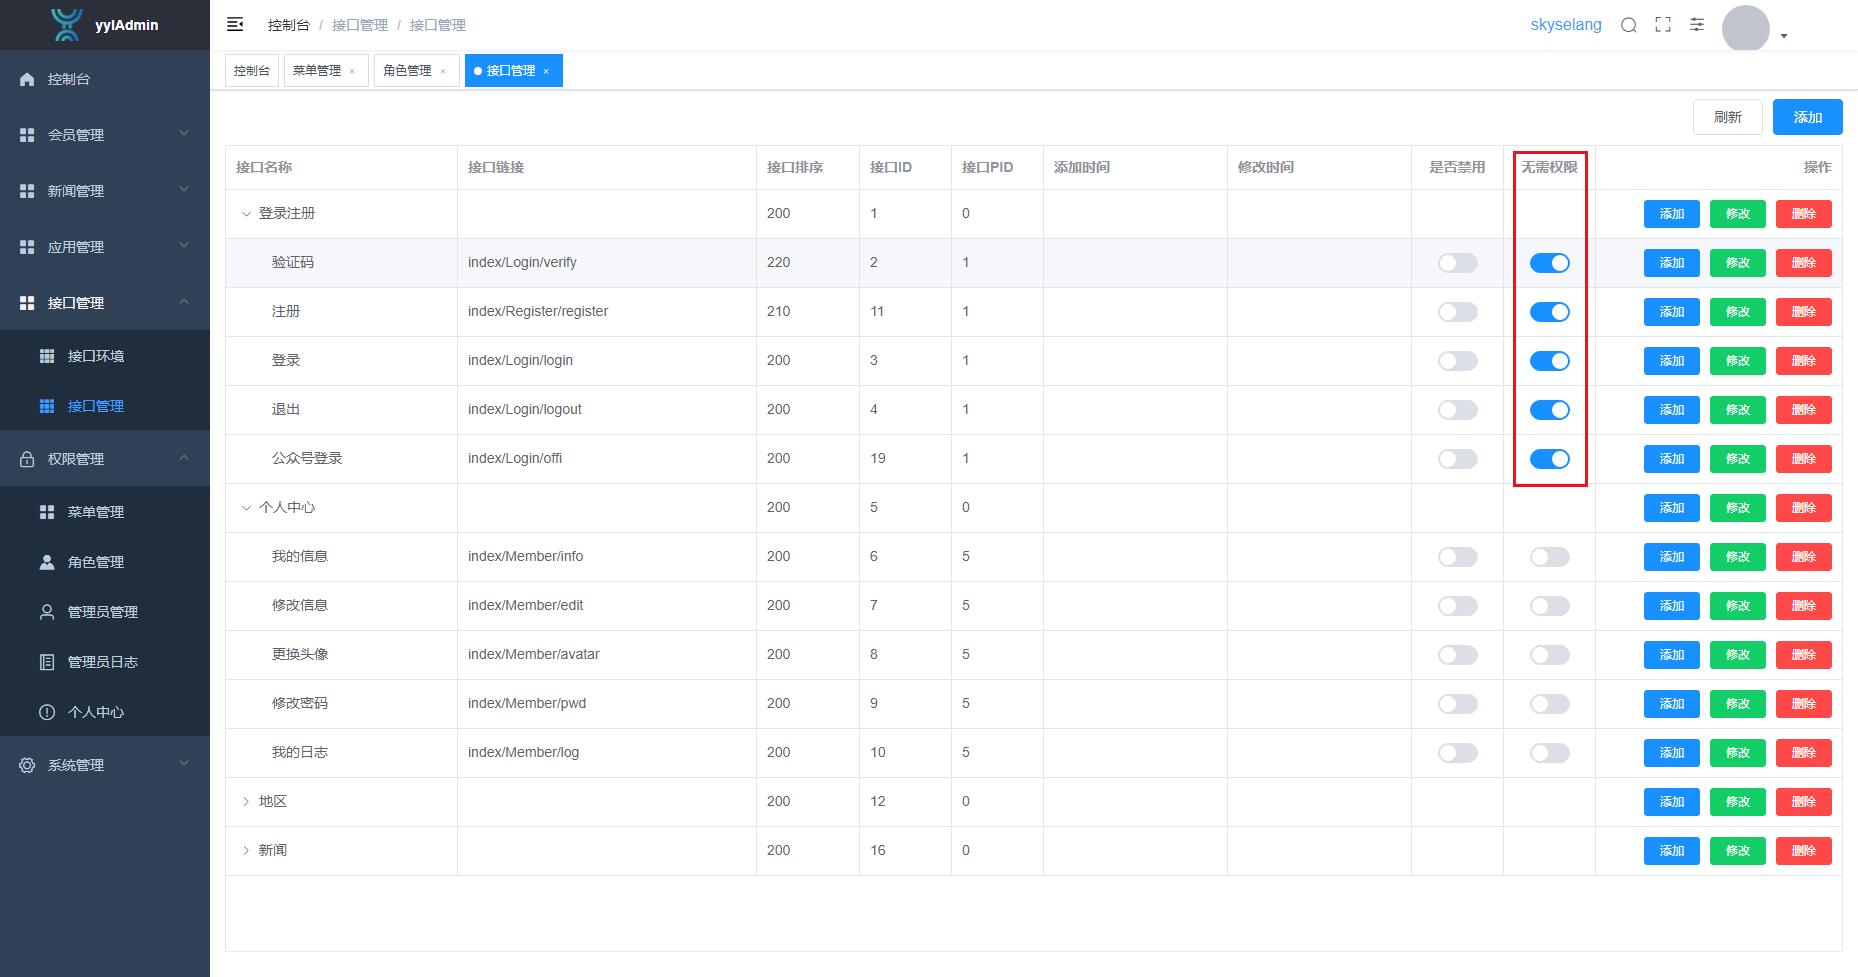1858x977 pixels.
Task: Click the blue 添加 button at top right
Action: coord(1807,117)
